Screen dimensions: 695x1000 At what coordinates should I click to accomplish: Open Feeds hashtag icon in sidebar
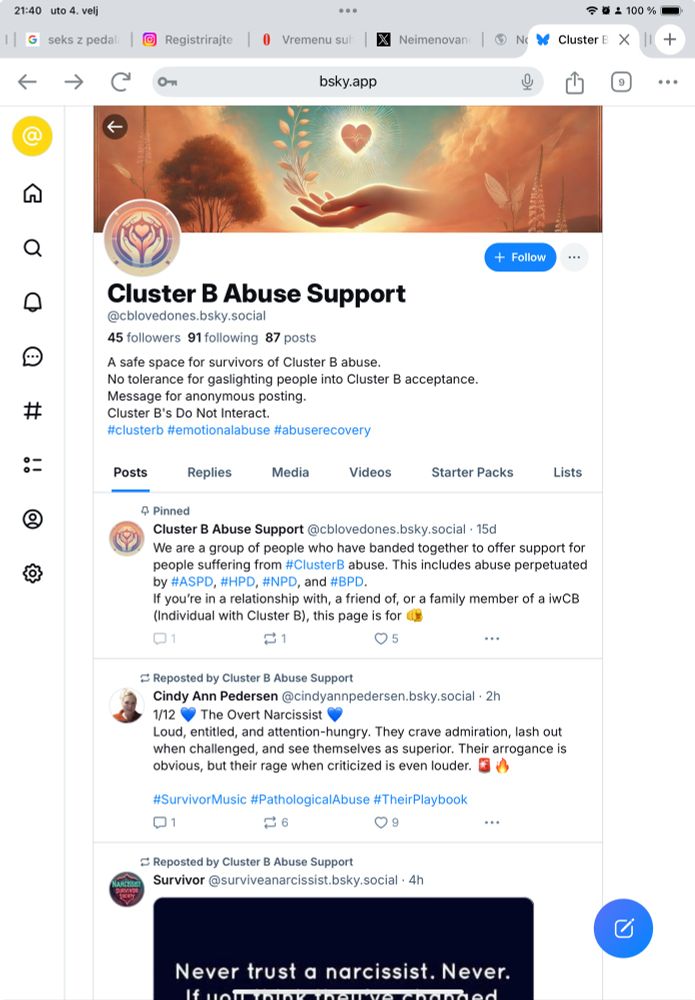pos(33,410)
